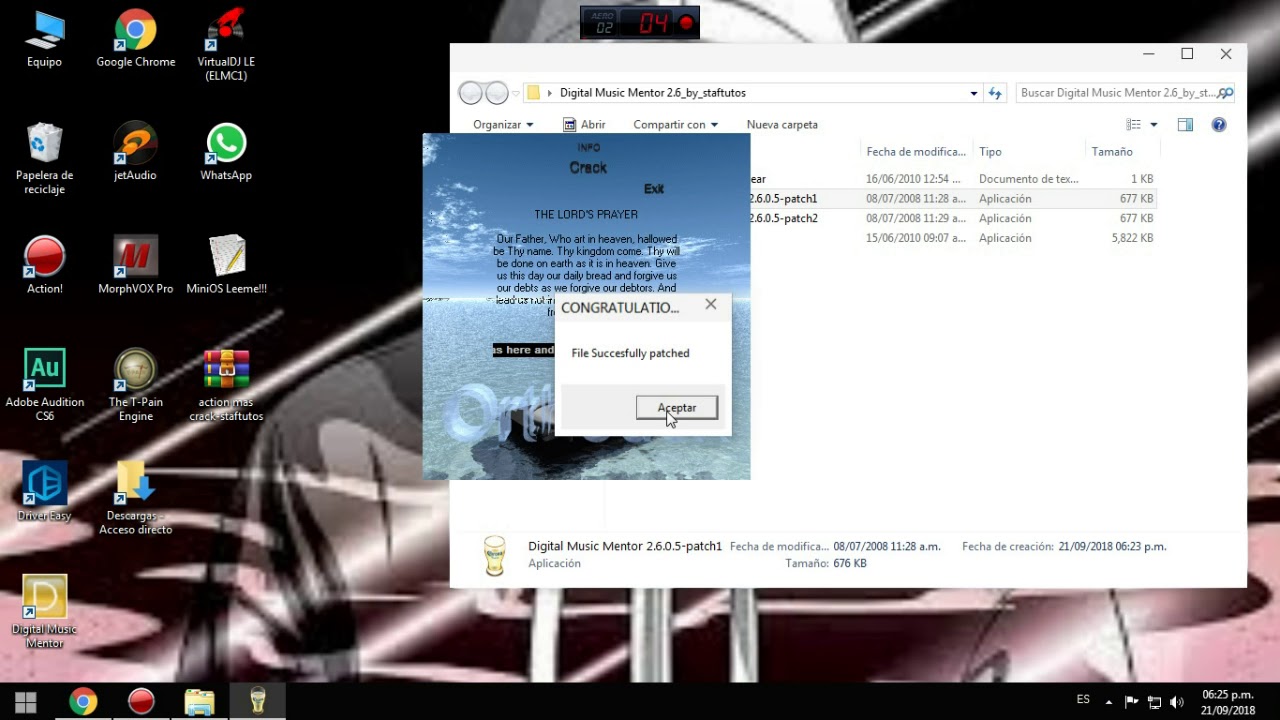Open Action Center flag tray icon
The height and width of the screenshot is (720, 1280).
1131,702
